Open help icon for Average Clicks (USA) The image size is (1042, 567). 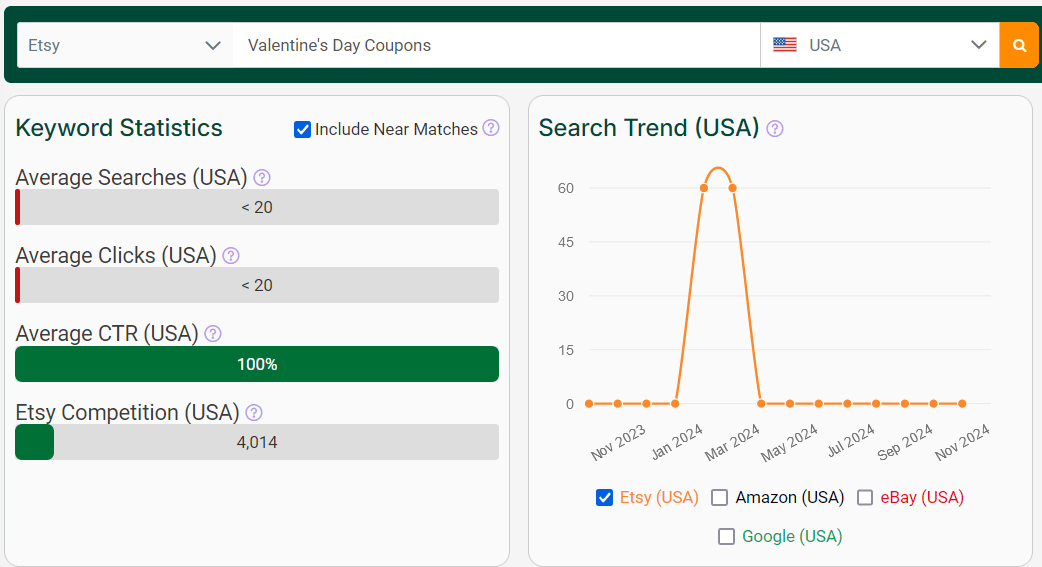(x=231, y=255)
